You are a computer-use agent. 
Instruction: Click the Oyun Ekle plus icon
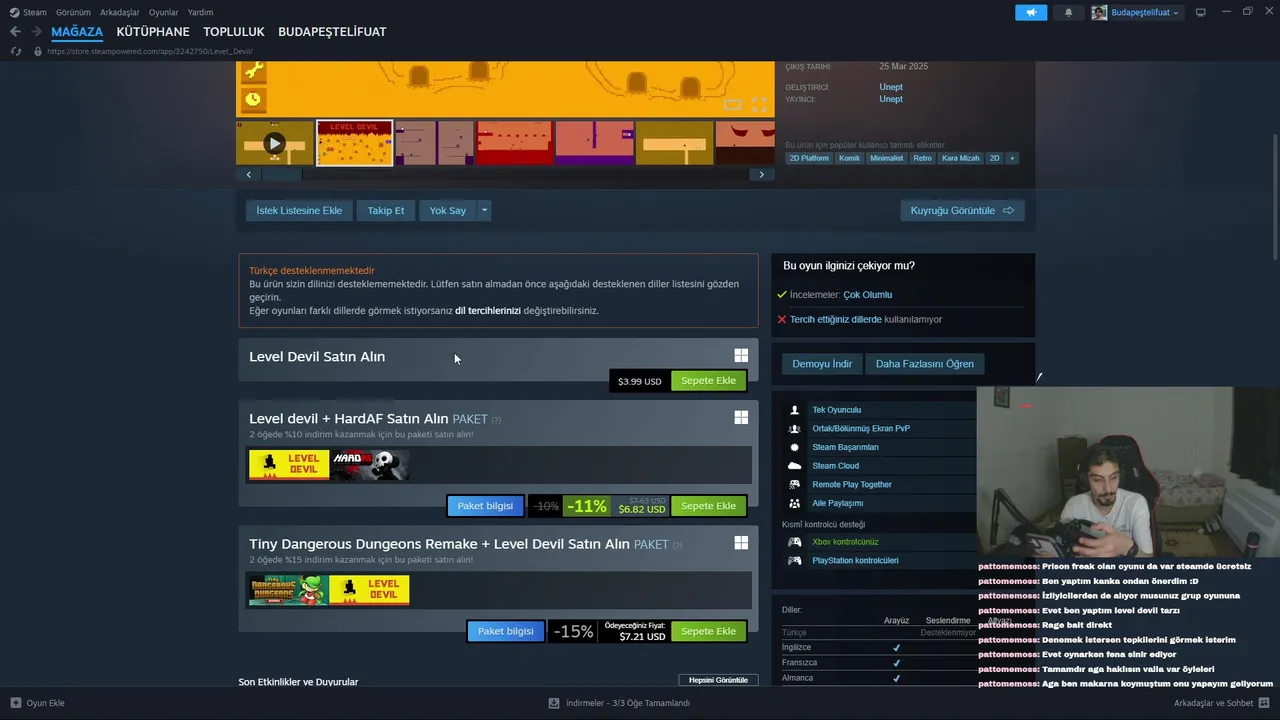click(15, 703)
